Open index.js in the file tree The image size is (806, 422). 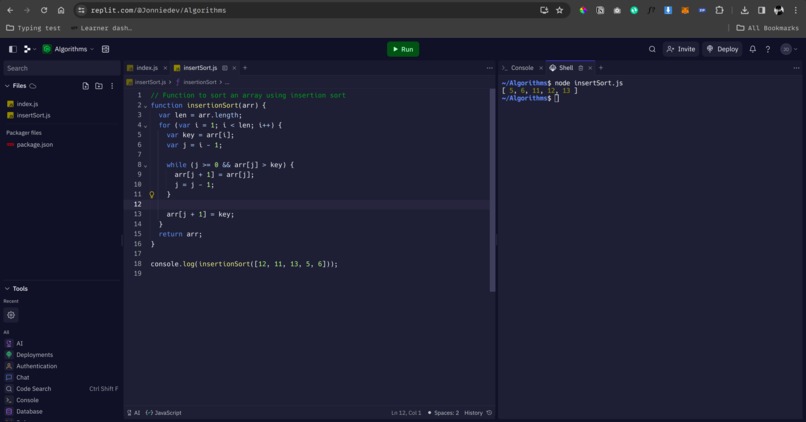coord(27,104)
